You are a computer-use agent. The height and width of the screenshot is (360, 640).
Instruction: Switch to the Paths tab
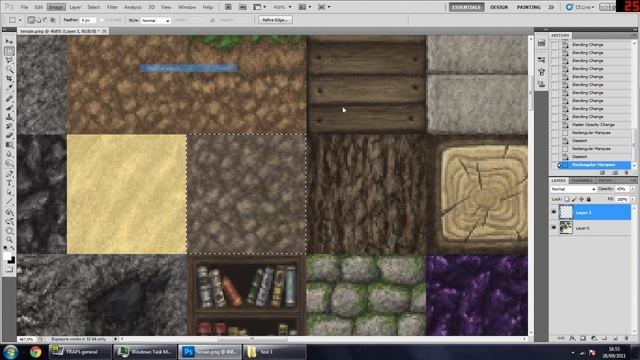pos(605,180)
